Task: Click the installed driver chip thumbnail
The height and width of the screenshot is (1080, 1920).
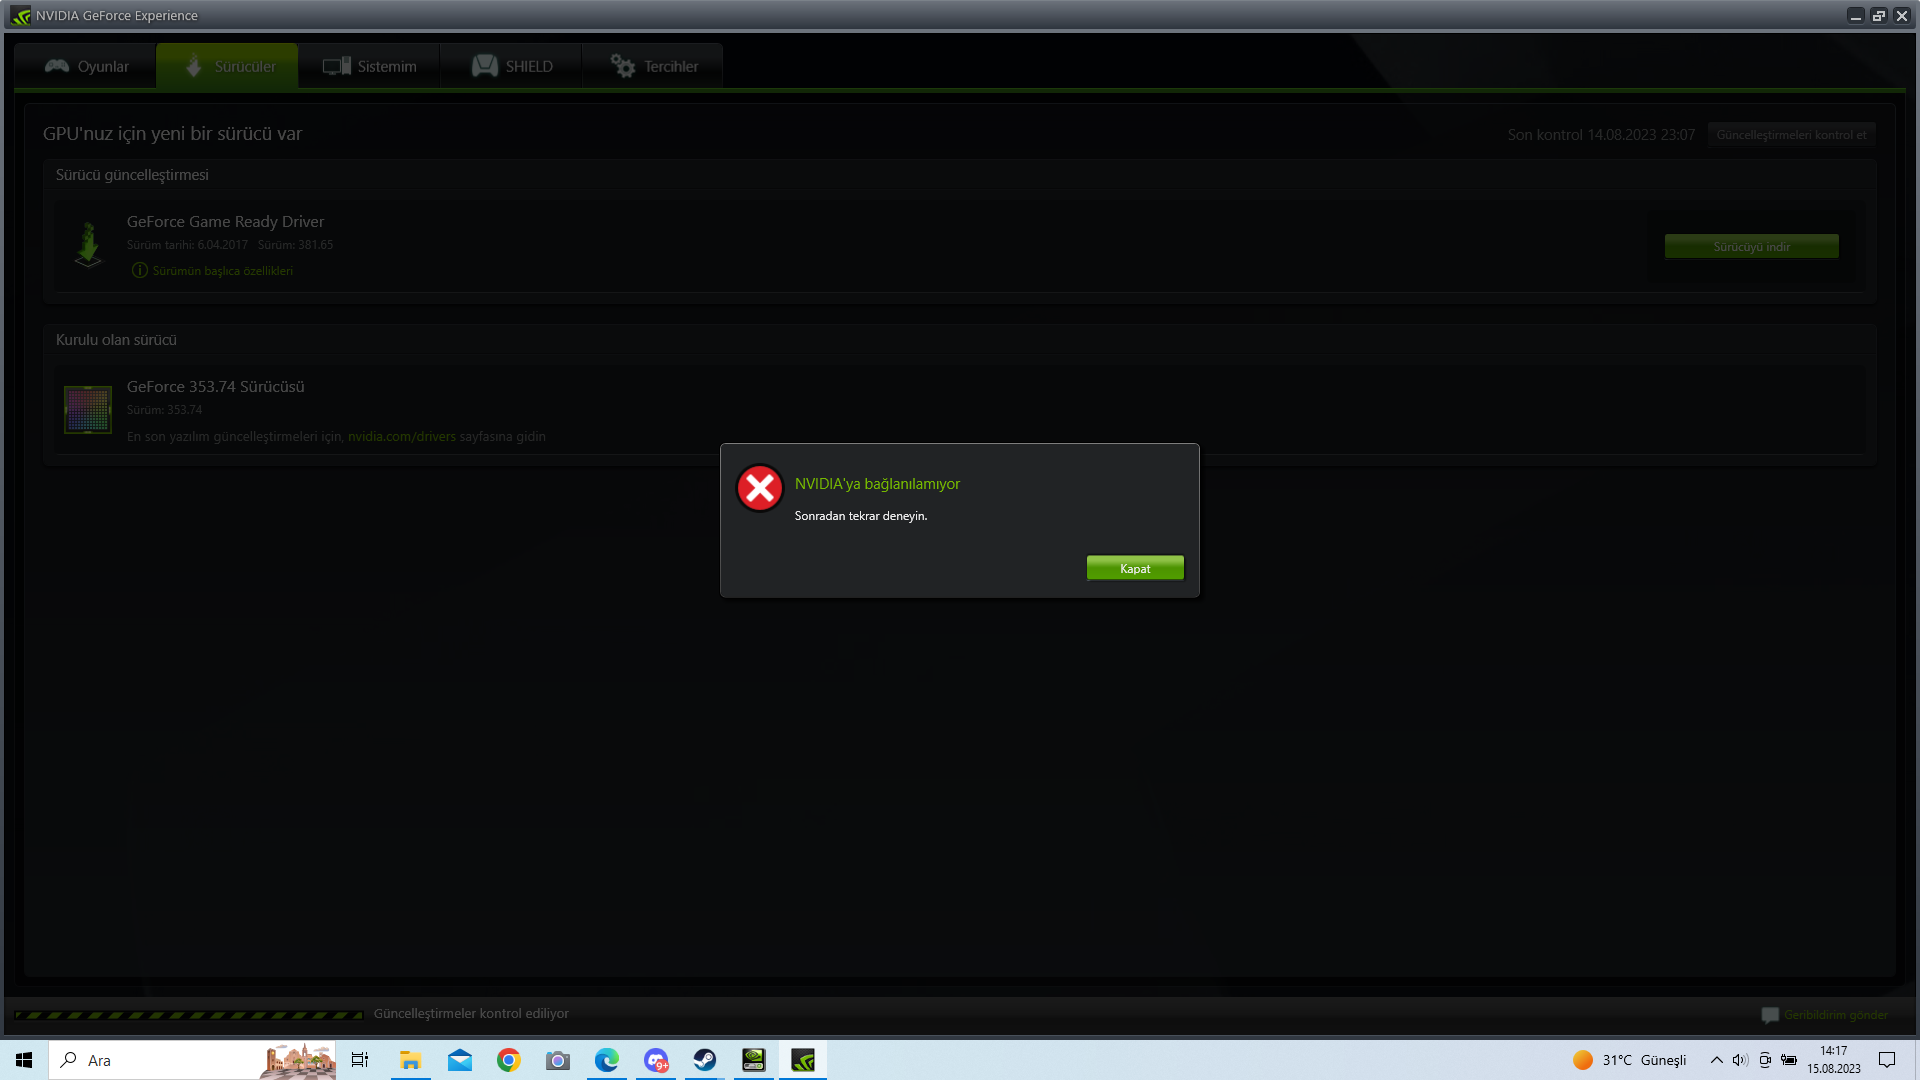Action: [x=88, y=410]
